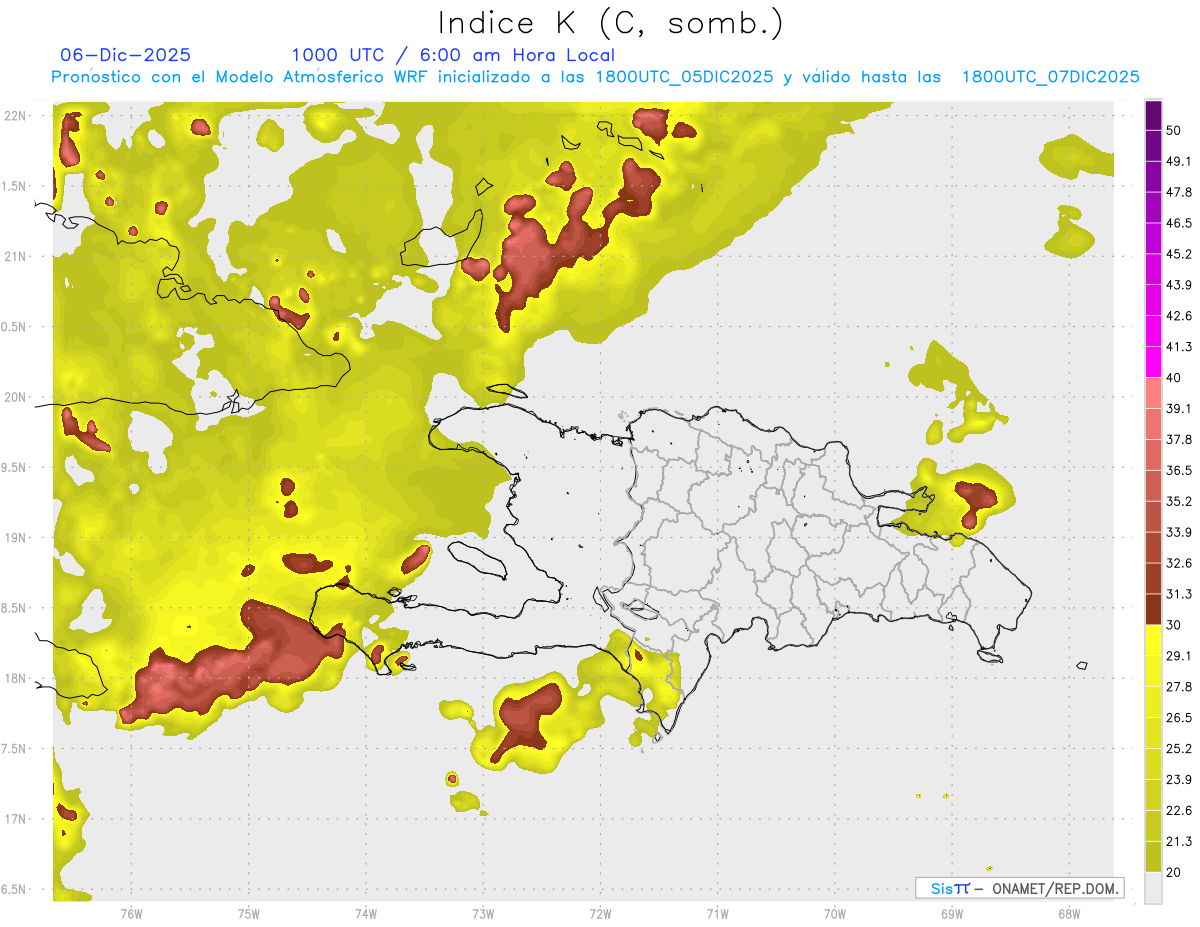Click the '72W' longitude label
Screen dimensions: 1200x927
[600, 913]
